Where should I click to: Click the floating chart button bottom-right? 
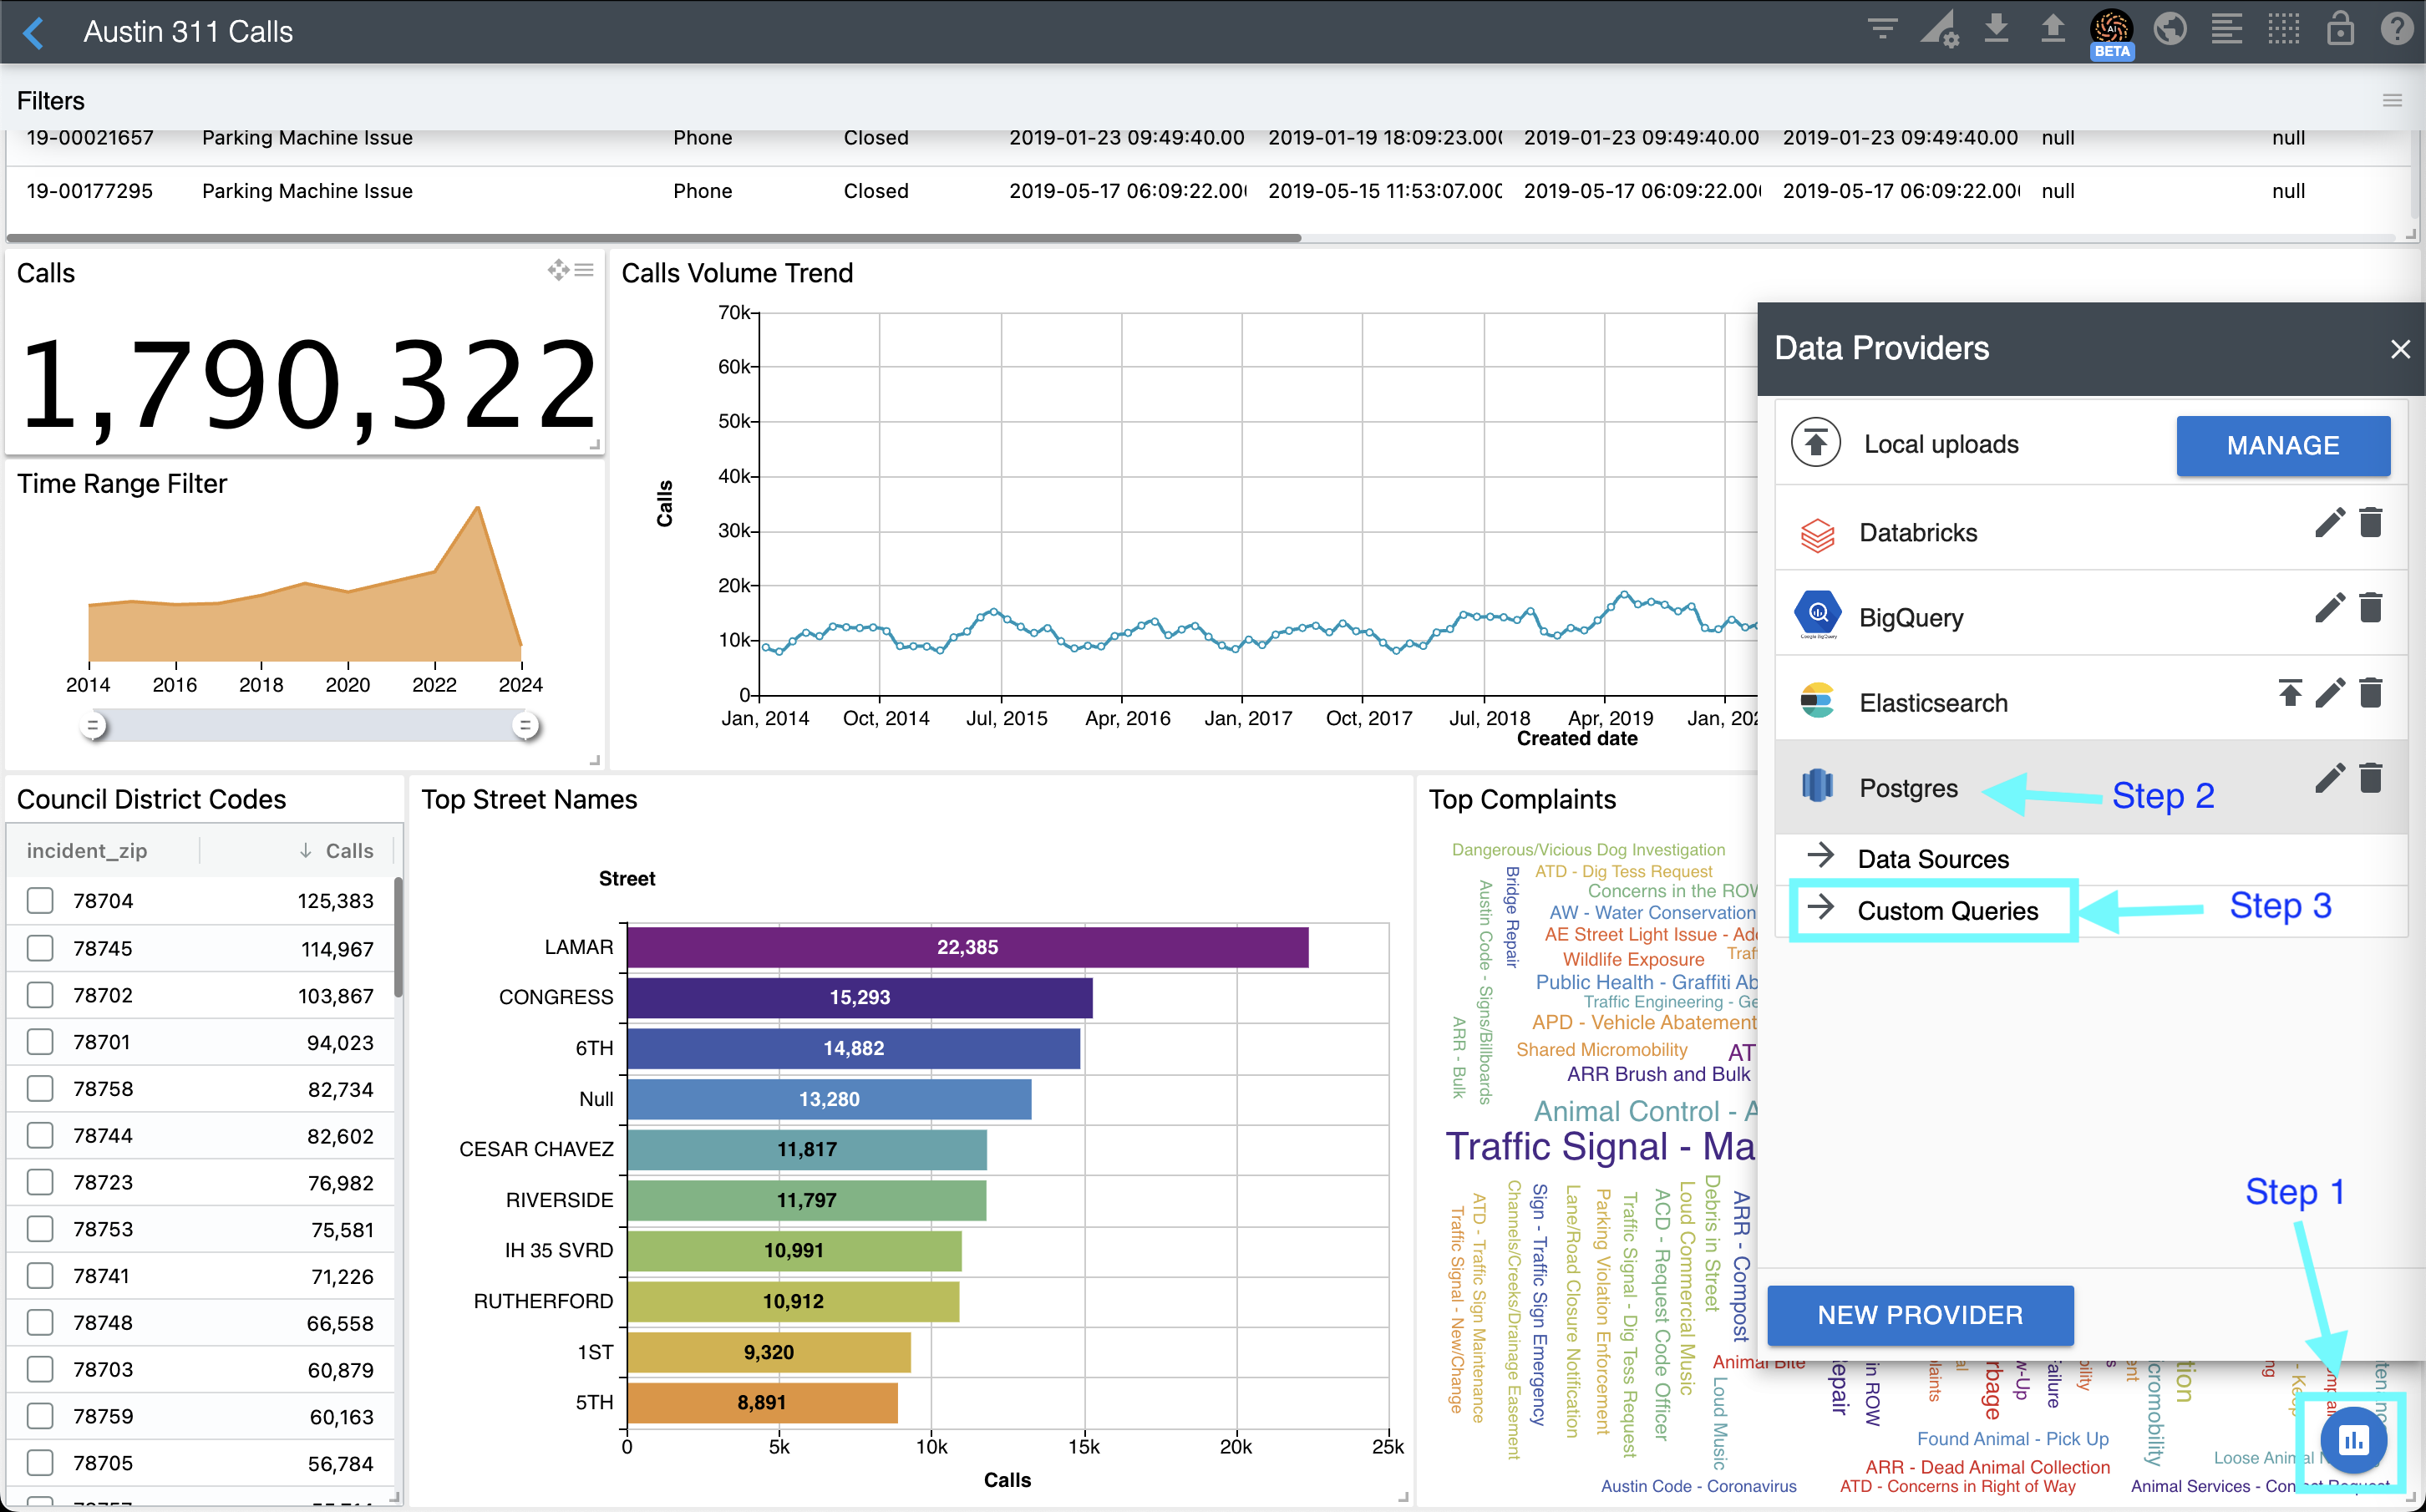2353,1440
